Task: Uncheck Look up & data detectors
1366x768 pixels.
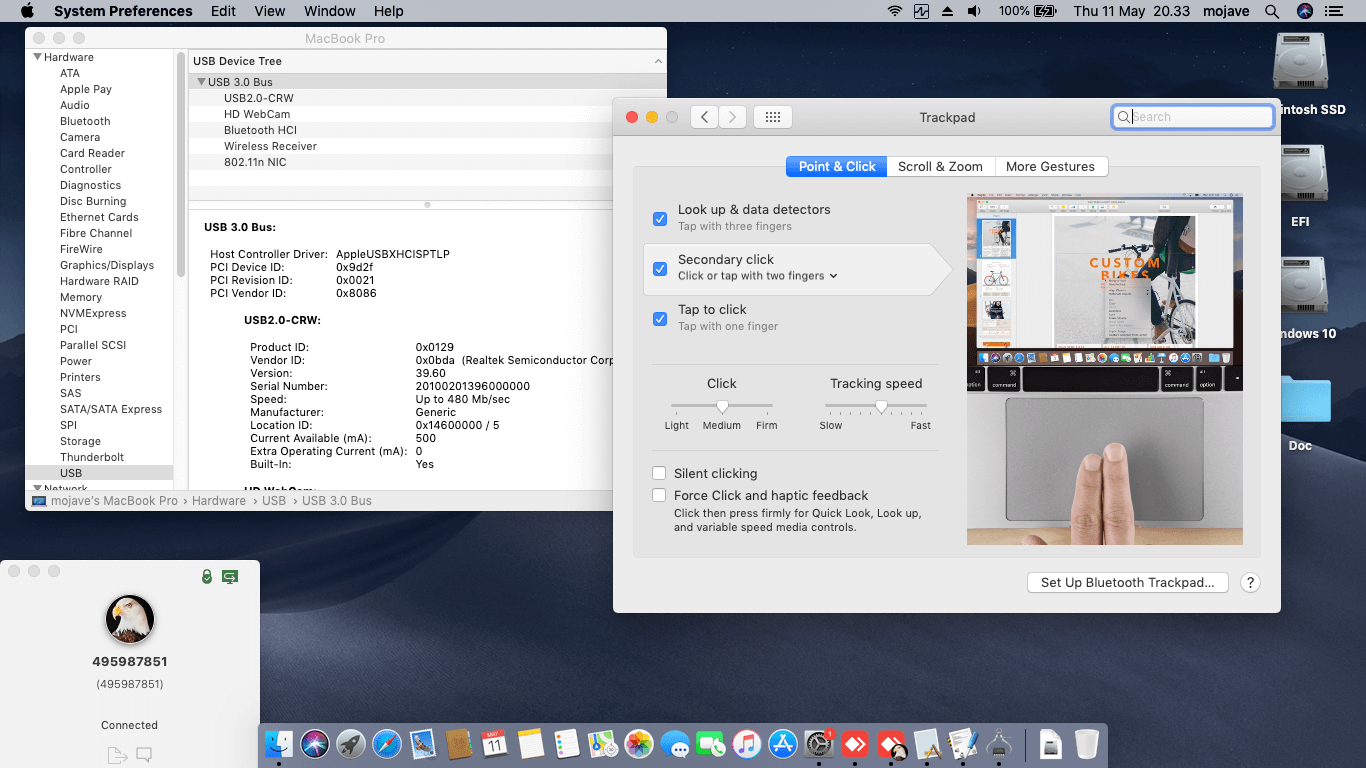Action: [x=660, y=218]
